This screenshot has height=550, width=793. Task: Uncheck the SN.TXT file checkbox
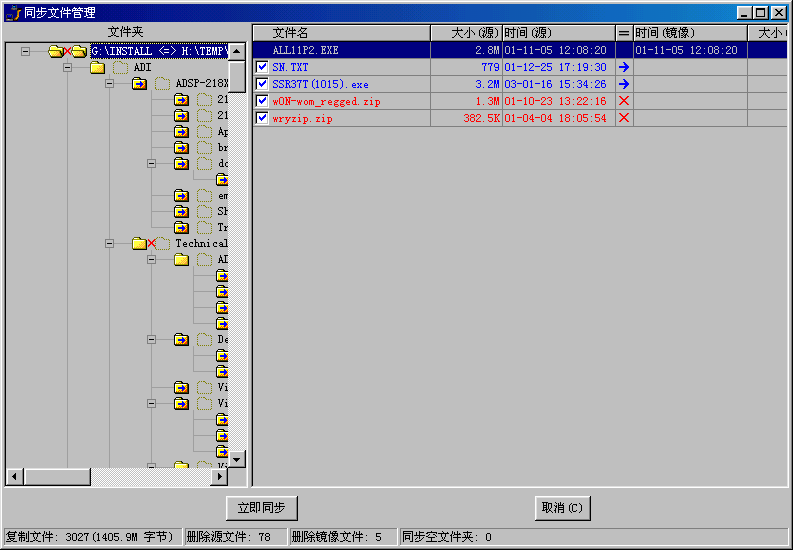pos(262,67)
